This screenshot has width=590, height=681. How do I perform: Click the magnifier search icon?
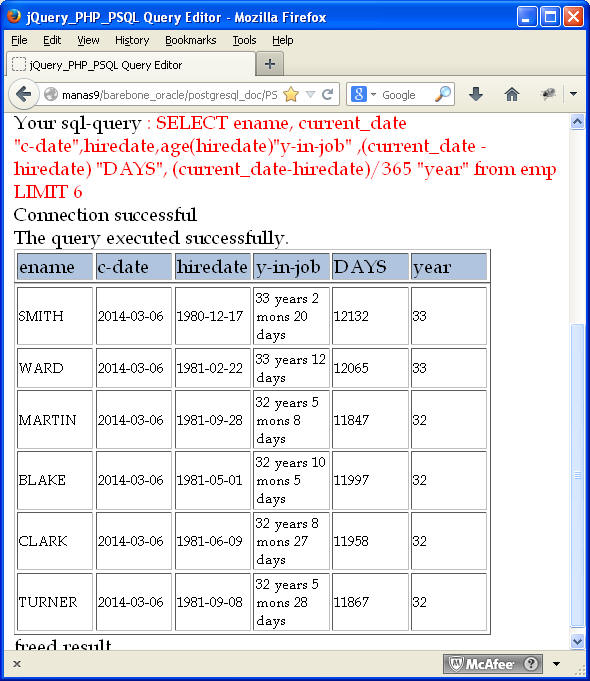point(443,94)
